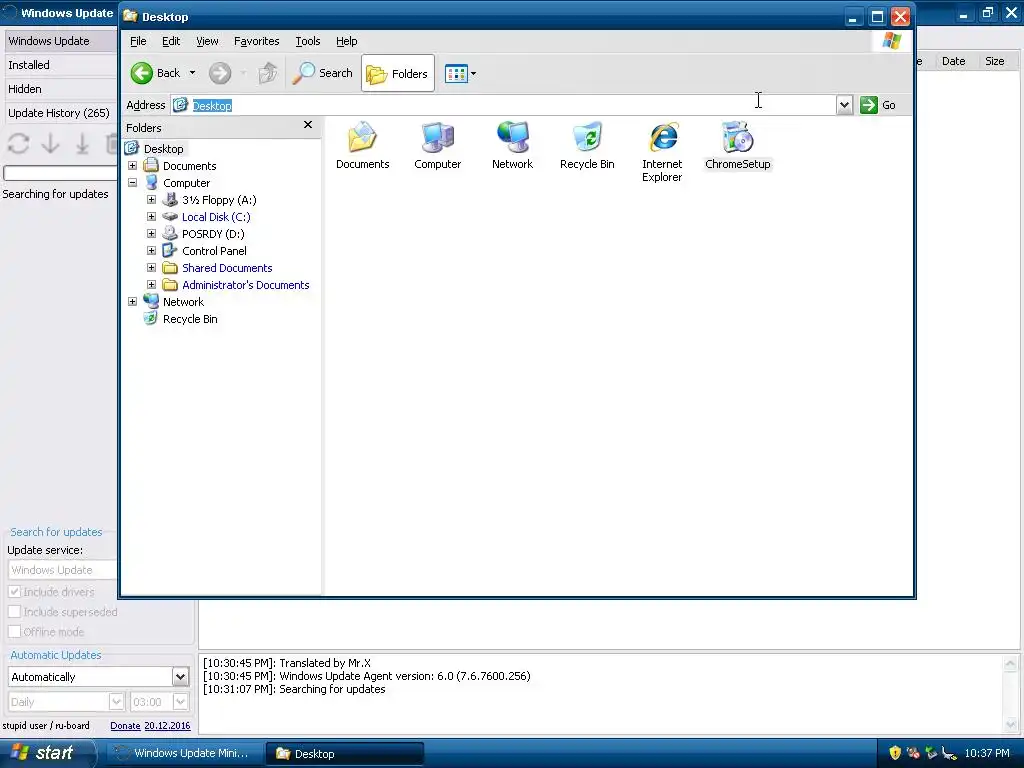1024x768 pixels.
Task: Click the refresh icon in Windows Update window
Action: (x=18, y=144)
